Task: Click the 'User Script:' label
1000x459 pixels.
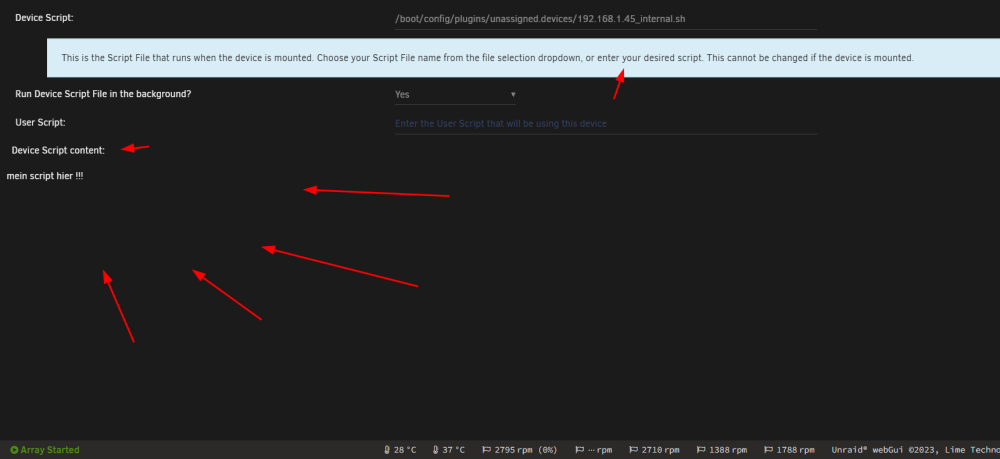Action: [x=40, y=122]
